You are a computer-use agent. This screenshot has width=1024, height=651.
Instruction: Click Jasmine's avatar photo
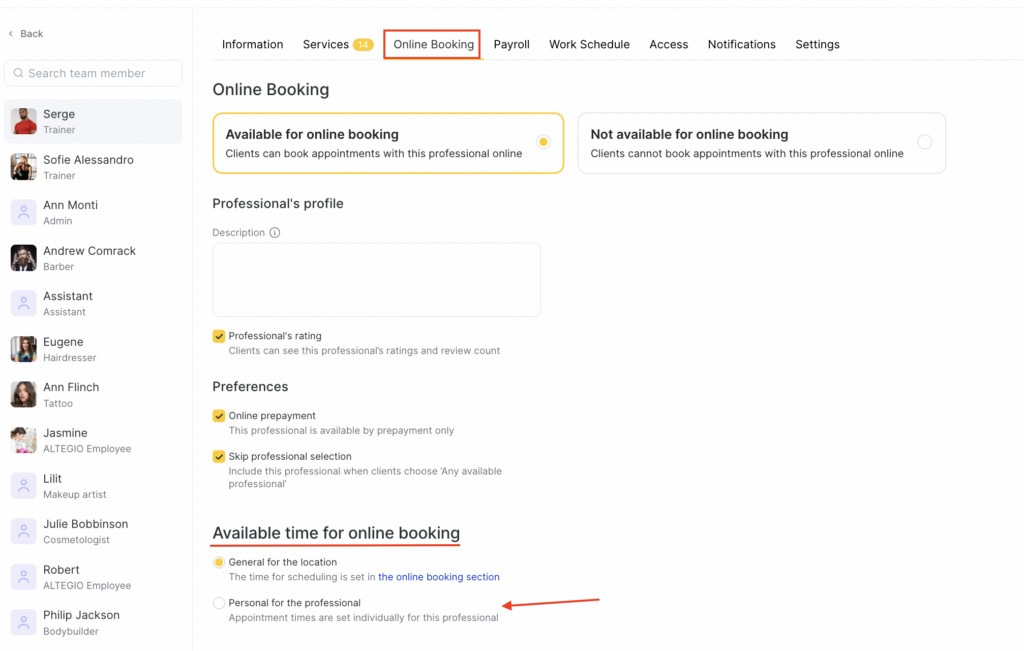pos(24,440)
